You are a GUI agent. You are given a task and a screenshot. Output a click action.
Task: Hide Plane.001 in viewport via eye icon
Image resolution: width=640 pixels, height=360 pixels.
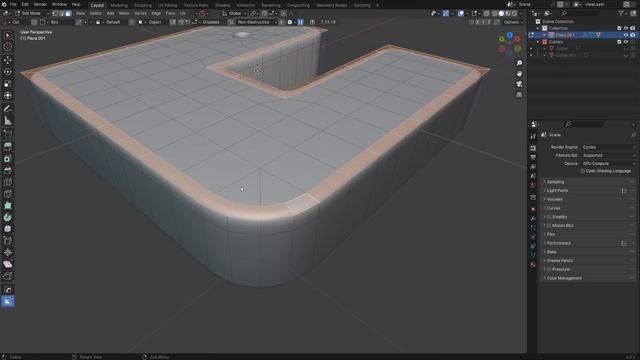[626, 35]
